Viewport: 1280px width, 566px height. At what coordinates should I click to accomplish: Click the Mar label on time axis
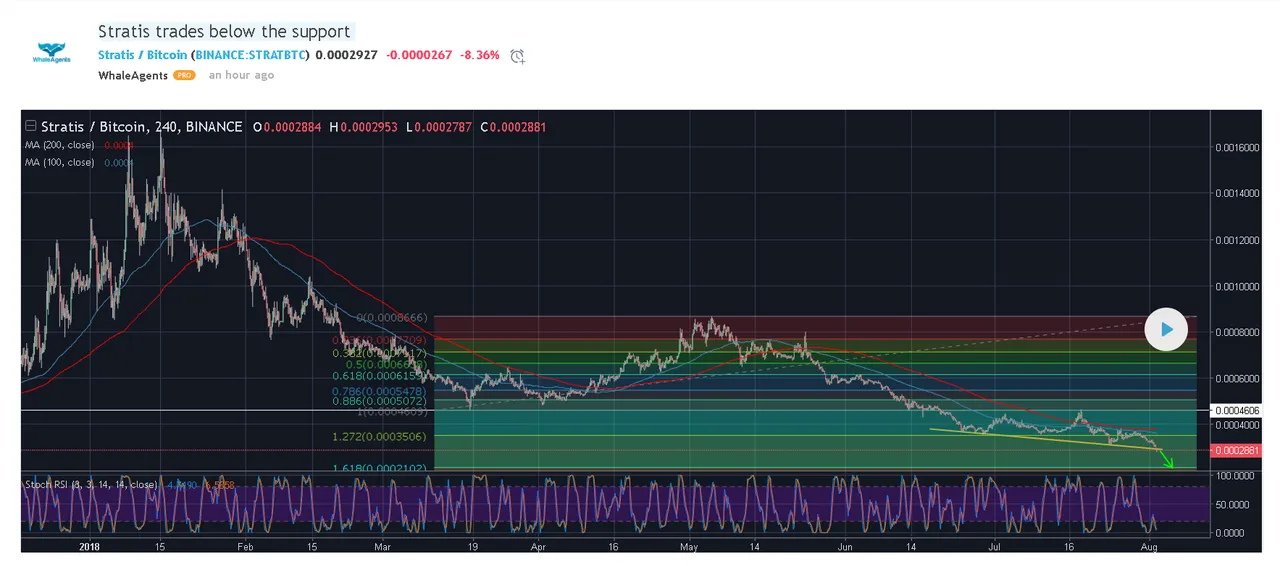coord(383,547)
